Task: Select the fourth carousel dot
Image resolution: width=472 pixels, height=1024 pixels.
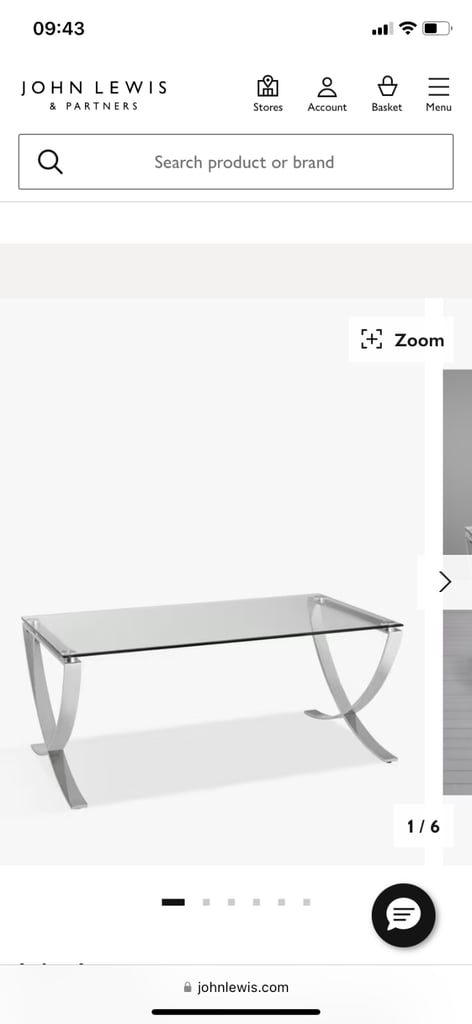Action: click(x=257, y=903)
